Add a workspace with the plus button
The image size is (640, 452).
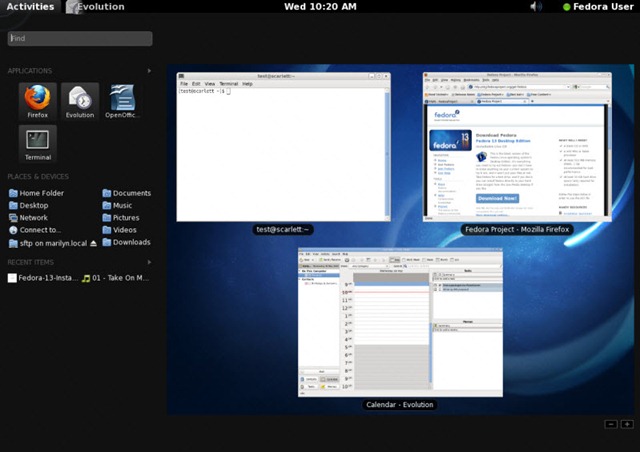(625, 424)
